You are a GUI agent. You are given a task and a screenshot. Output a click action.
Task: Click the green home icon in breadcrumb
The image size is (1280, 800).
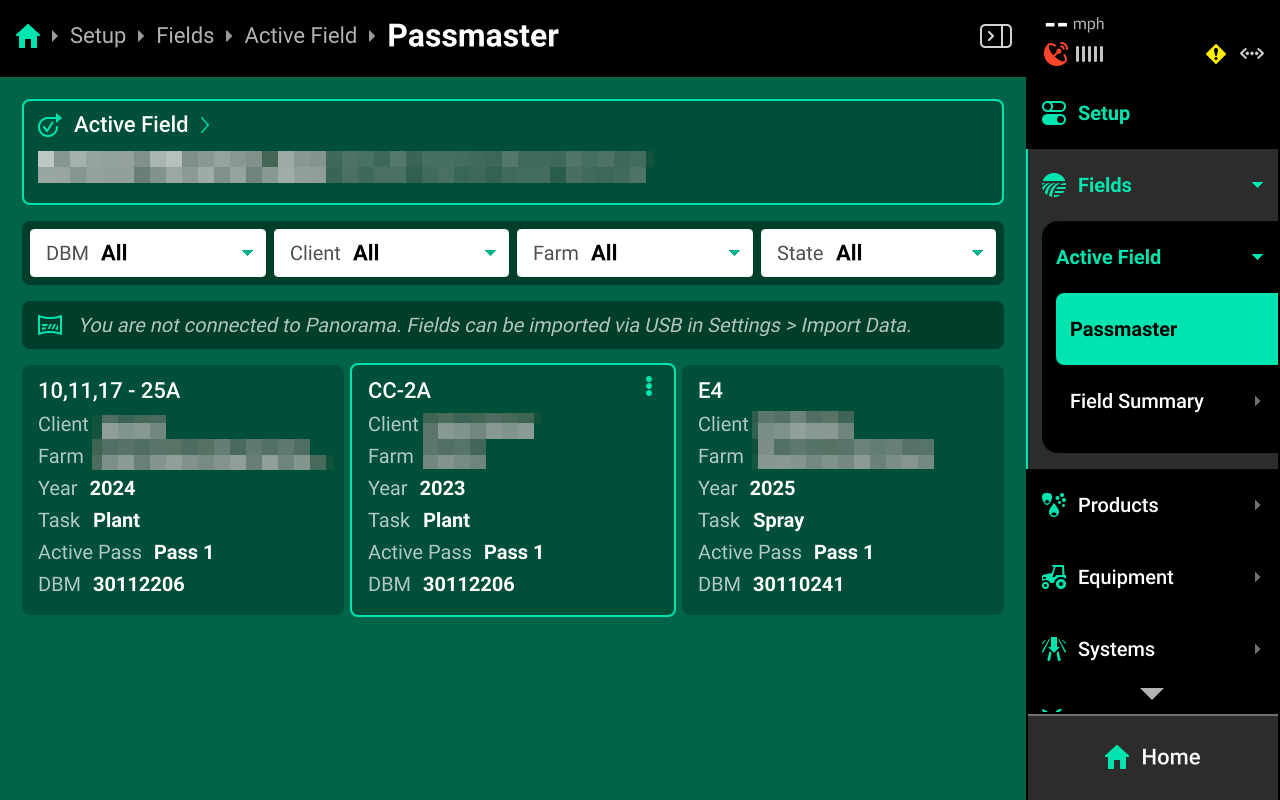pyautogui.click(x=28, y=37)
